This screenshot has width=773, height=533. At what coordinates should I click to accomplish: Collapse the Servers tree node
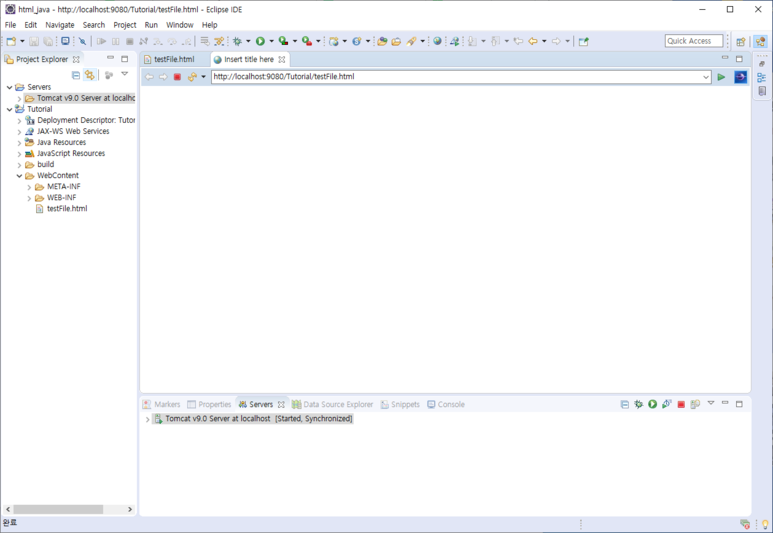pyautogui.click(x=9, y=87)
